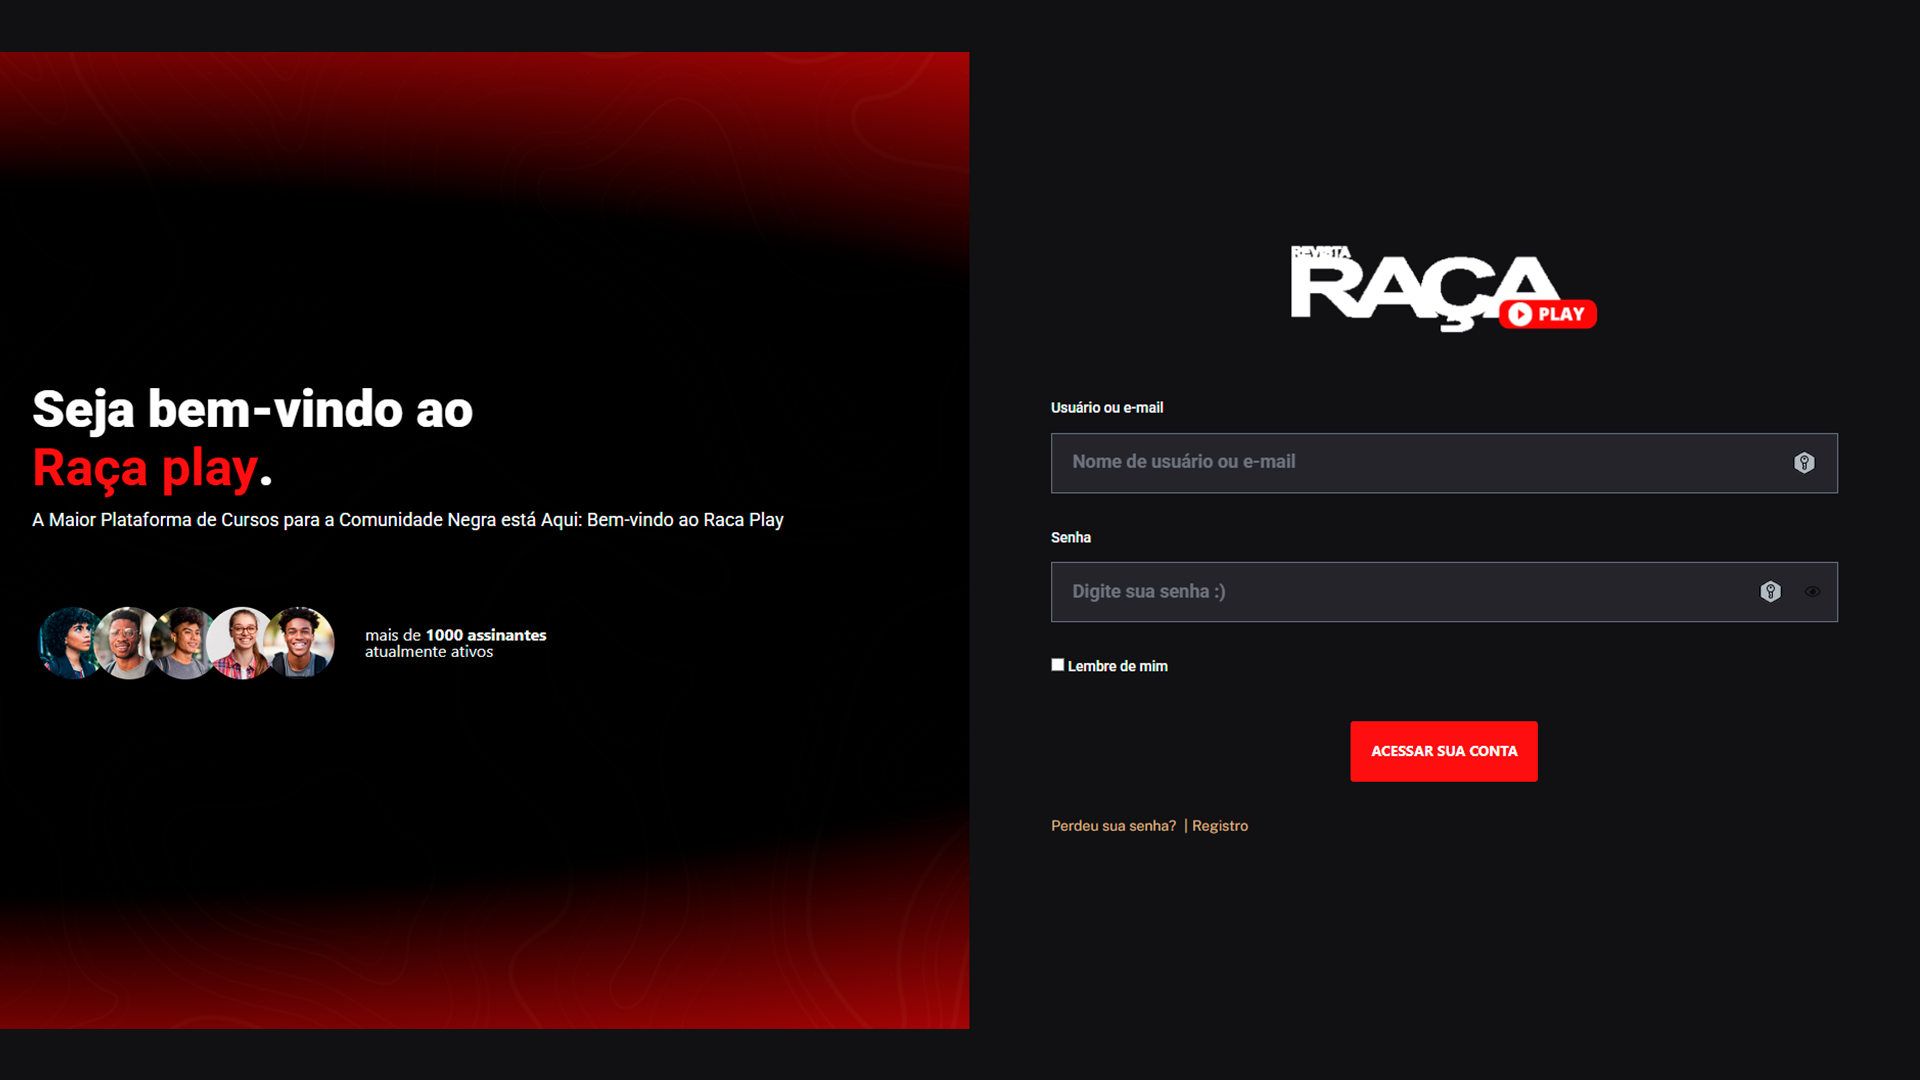Click the 'A Maior Plataforma de Cursos' tagline
This screenshot has height=1080, width=1920.
click(x=408, y=520)
